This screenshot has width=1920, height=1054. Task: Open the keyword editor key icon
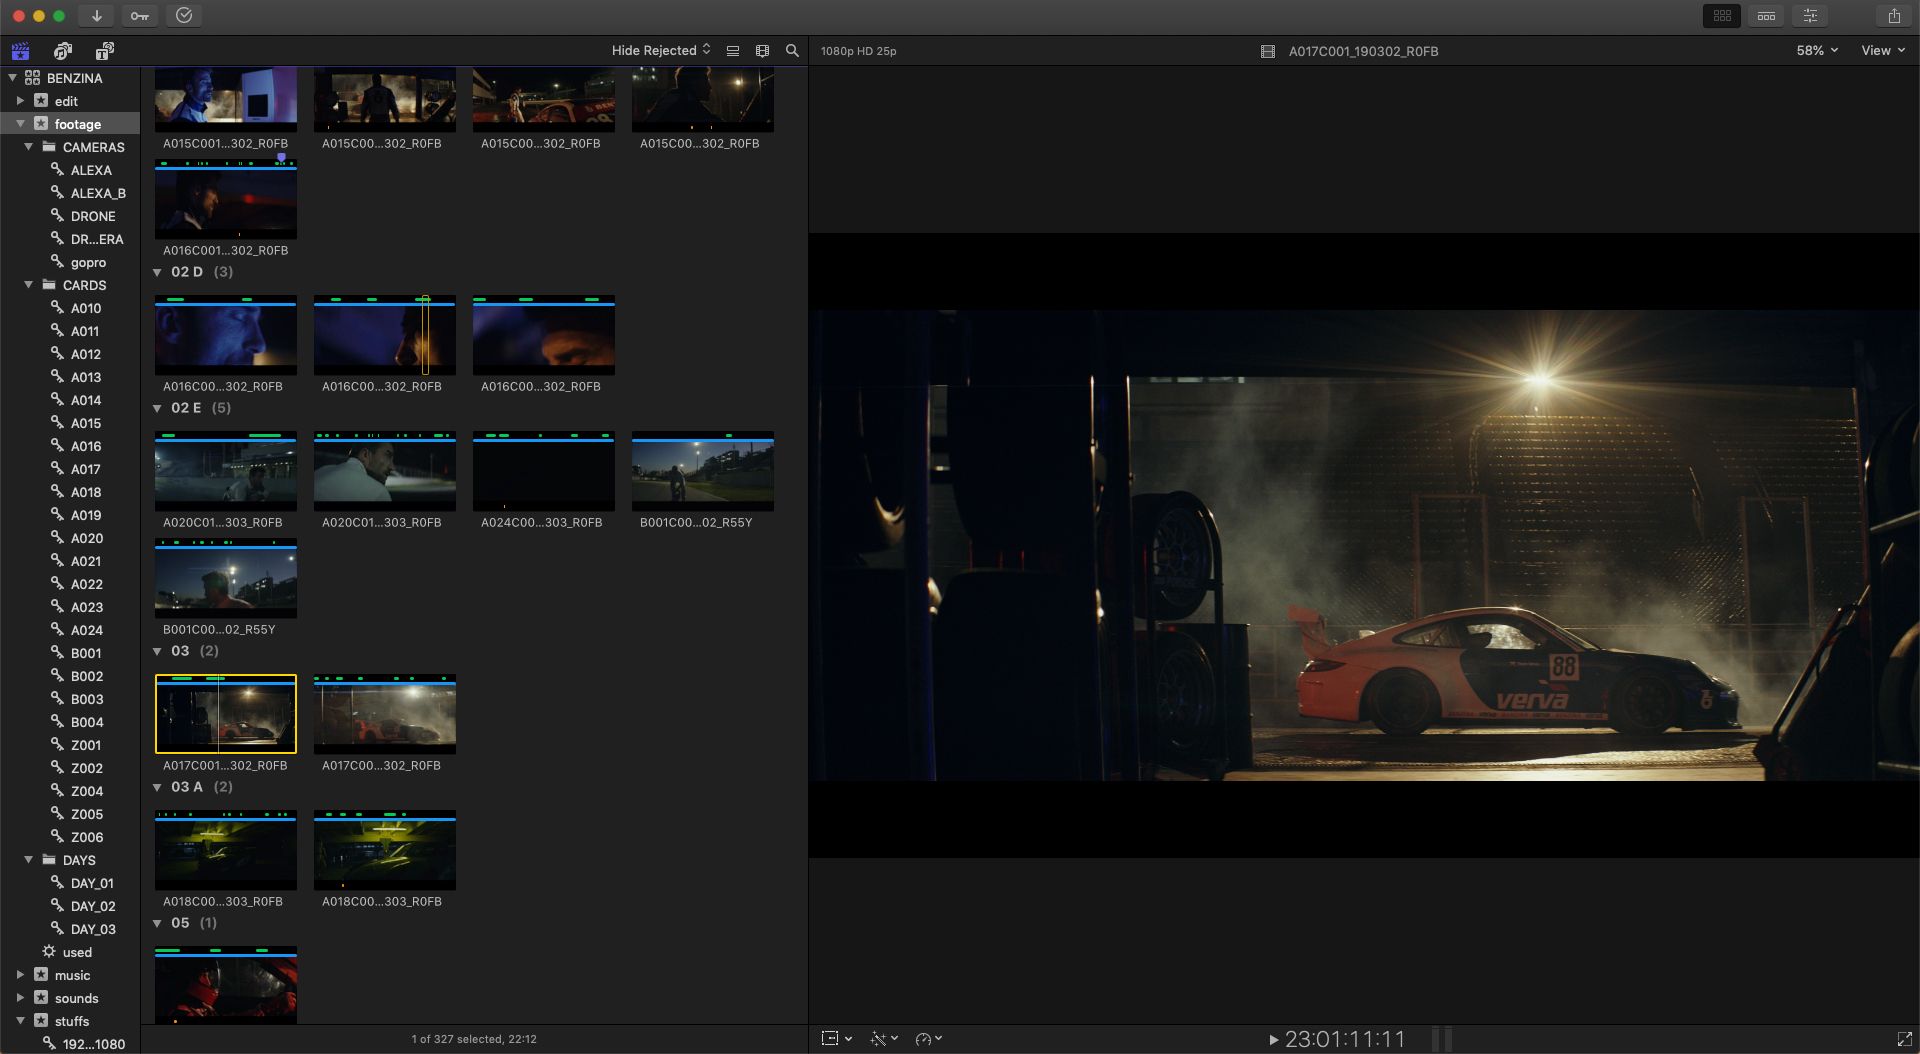pyautogui.click(x=140, y=15)
